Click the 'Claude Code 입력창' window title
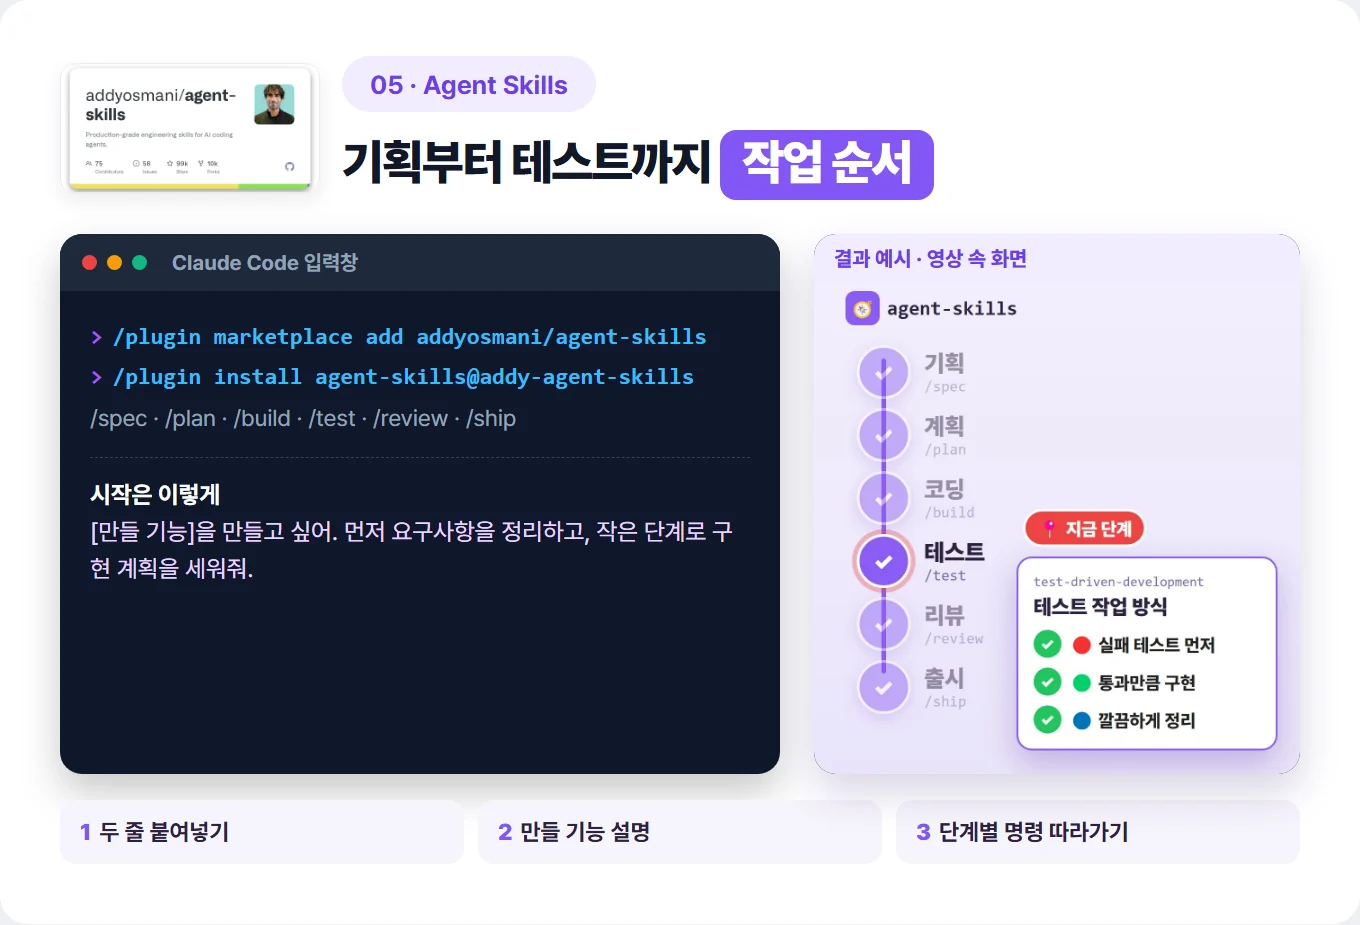The image size is (1360, 925). (x=265, y=263)
